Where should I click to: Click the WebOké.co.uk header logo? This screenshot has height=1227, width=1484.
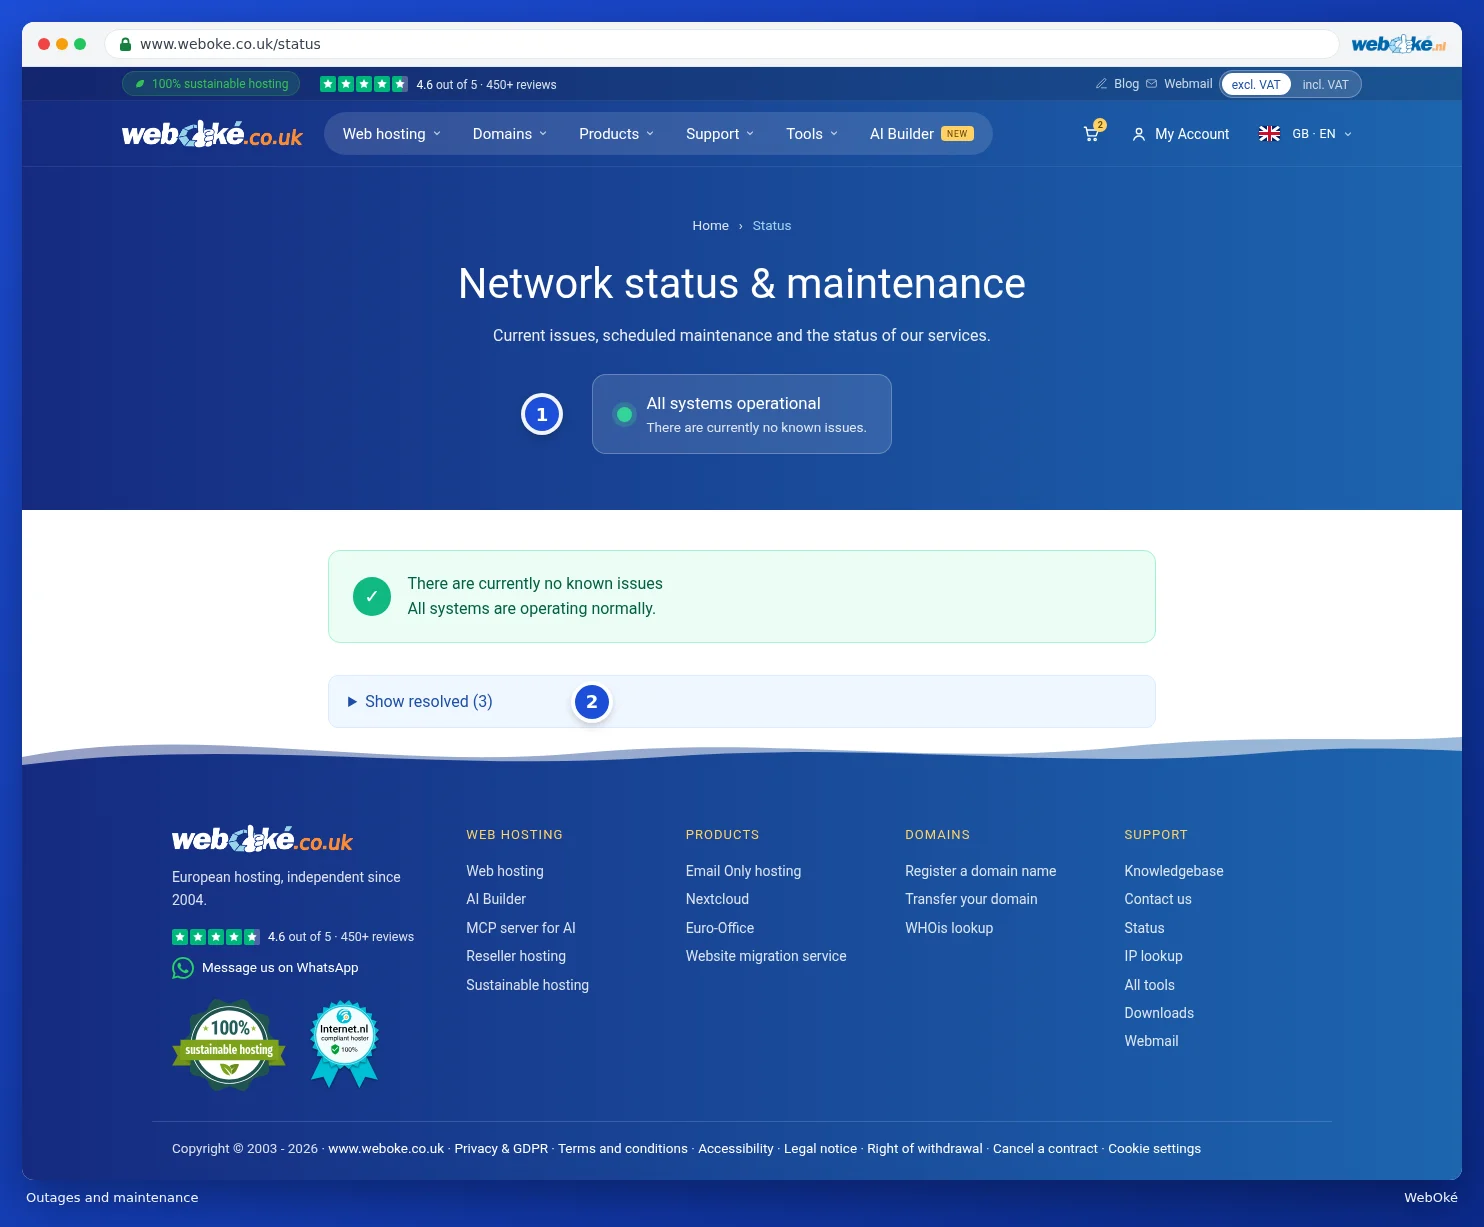click(212, 134)
